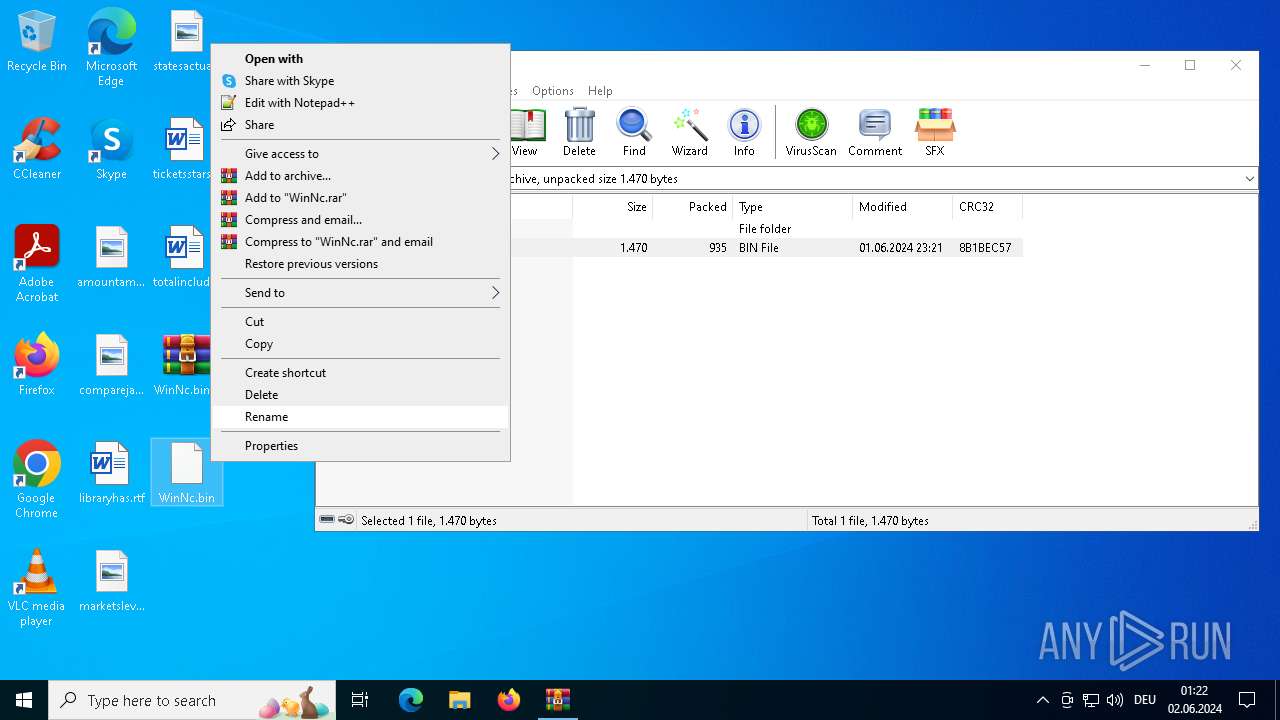Select the compareja image file on desktop

tap(111, 365)
